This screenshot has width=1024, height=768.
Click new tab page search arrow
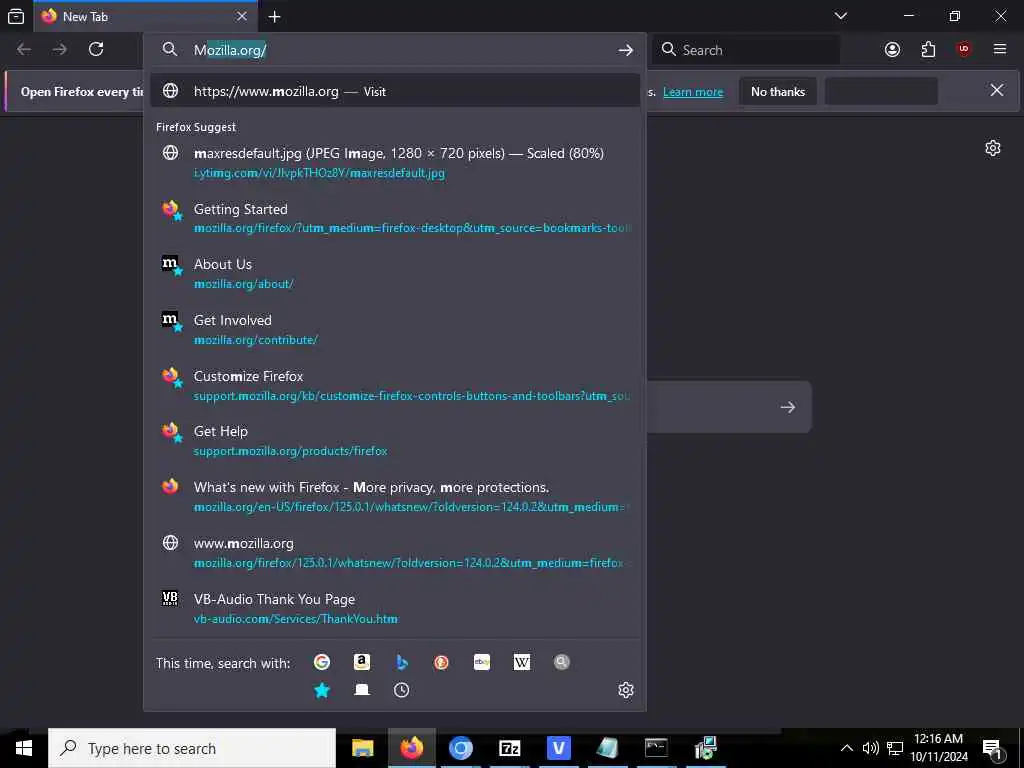(x=788, y=408)
